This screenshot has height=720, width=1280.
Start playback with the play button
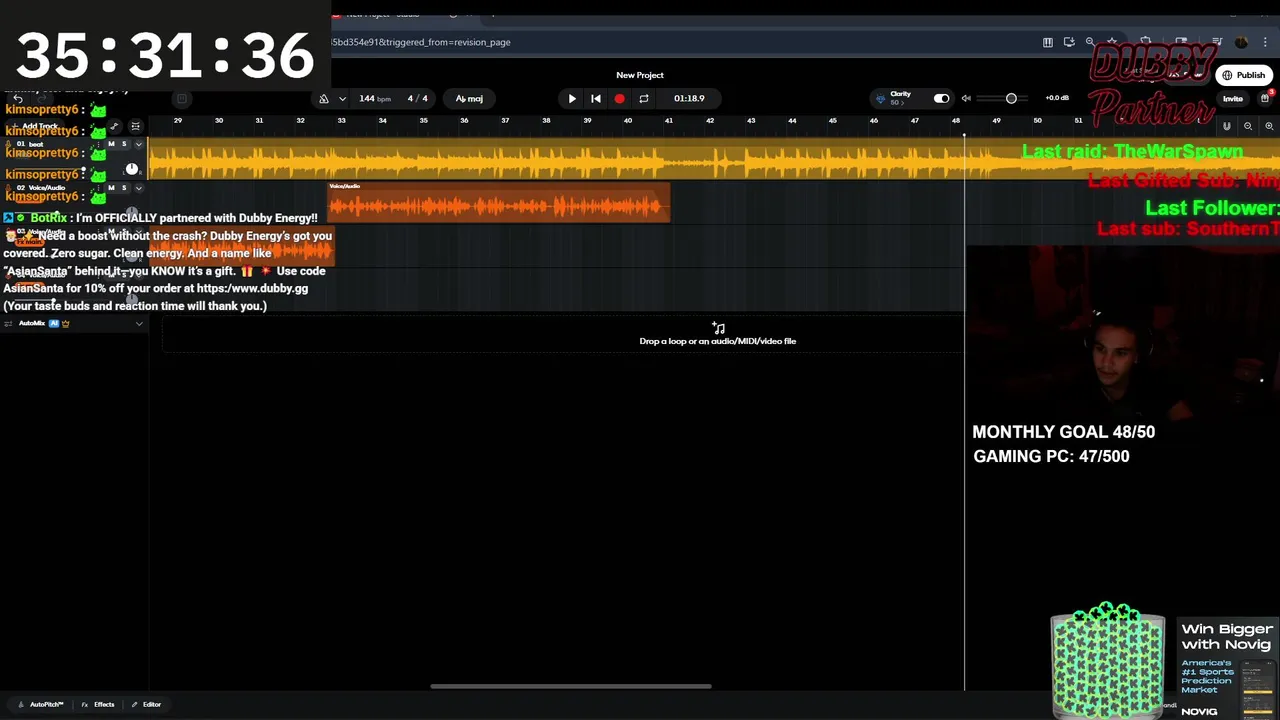click(x=571, y=98)
